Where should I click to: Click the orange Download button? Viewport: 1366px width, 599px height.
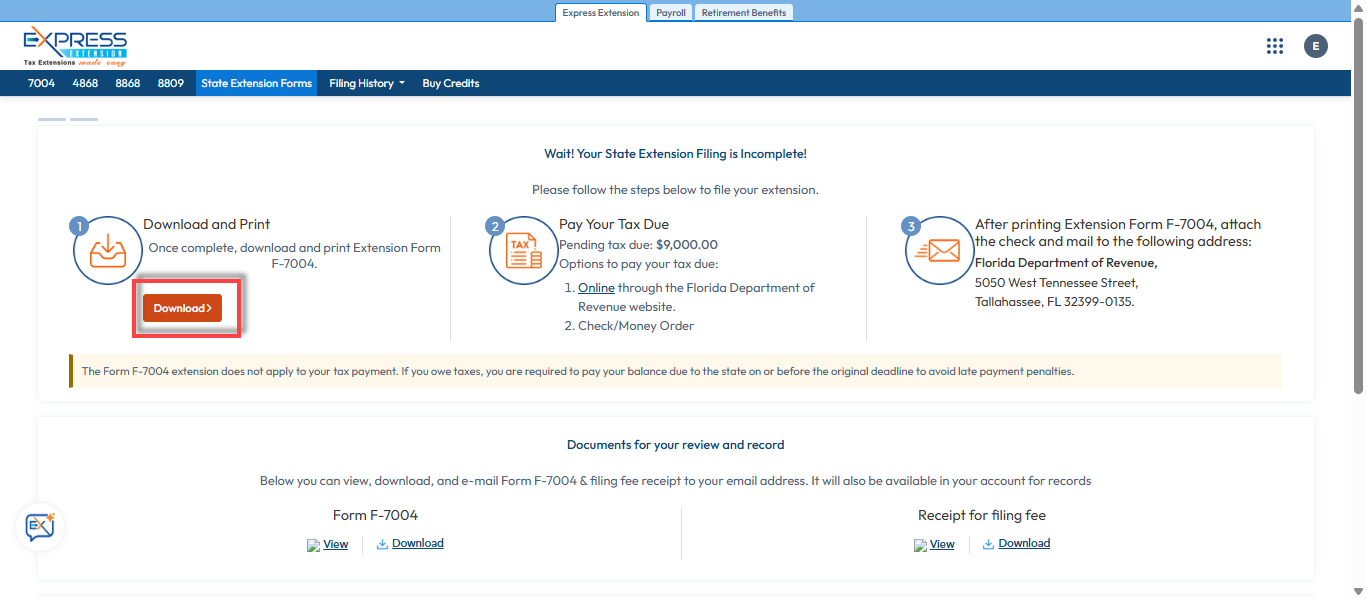point(182,308)
